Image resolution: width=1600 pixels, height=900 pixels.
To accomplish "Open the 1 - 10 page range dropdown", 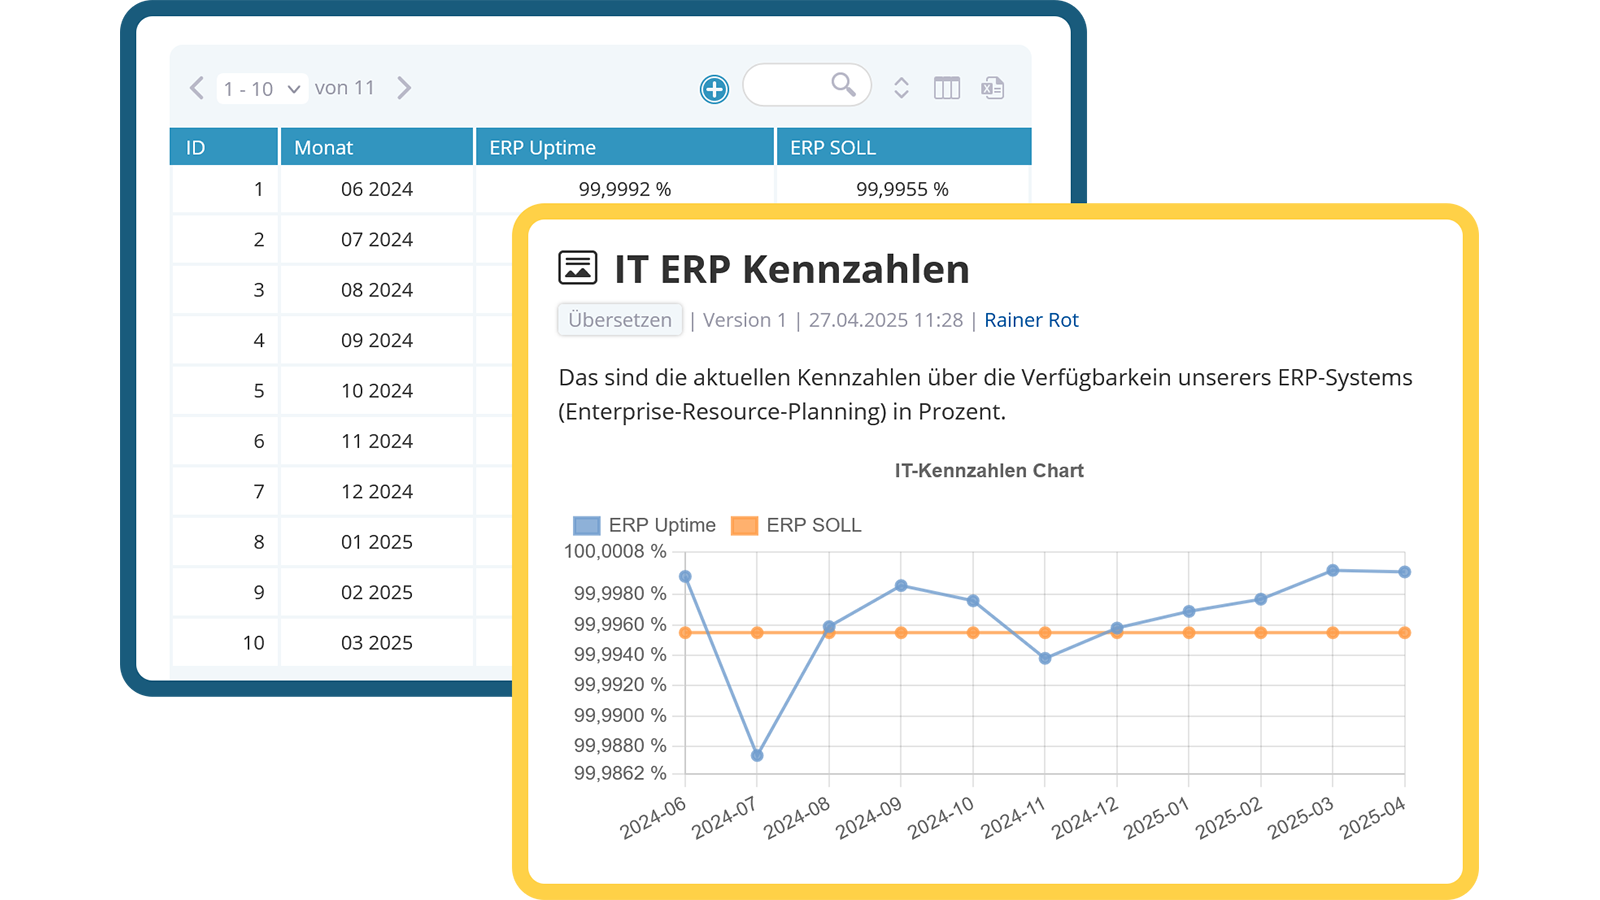I will tap(262, 89).
